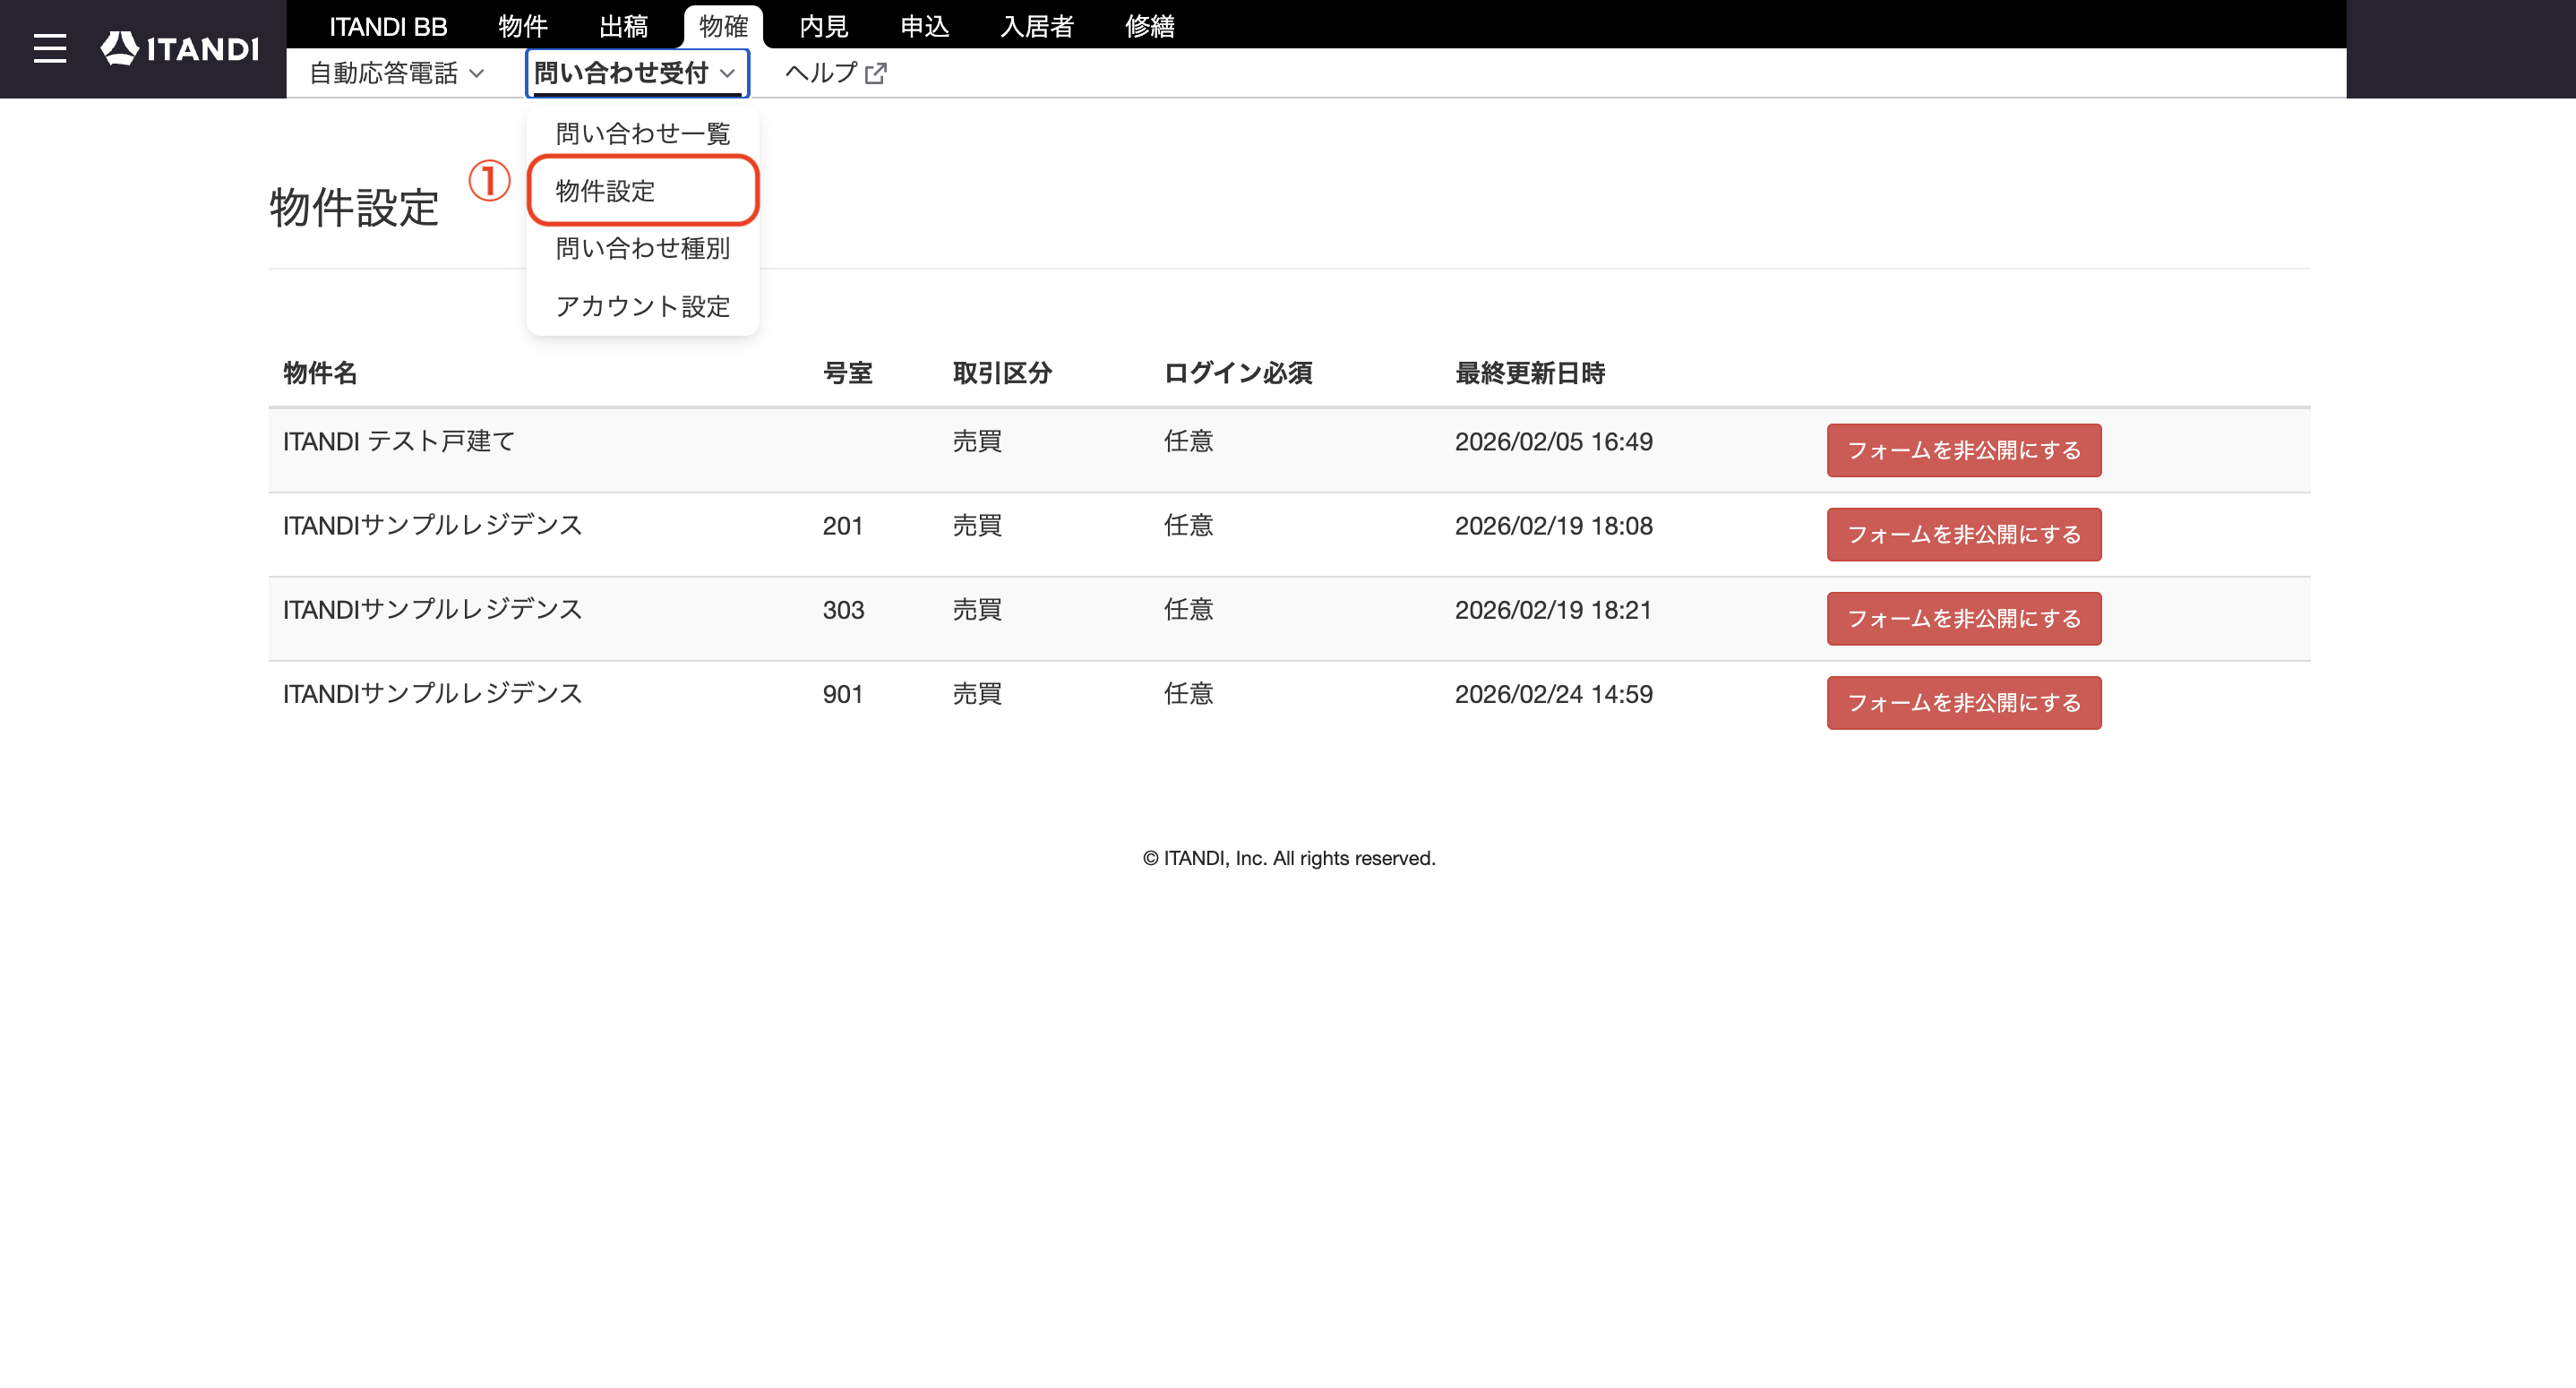Viewport: 2576px width, 1388px height.
Task: Switch to the 内見 tab
Action: (x=824, y=26)
